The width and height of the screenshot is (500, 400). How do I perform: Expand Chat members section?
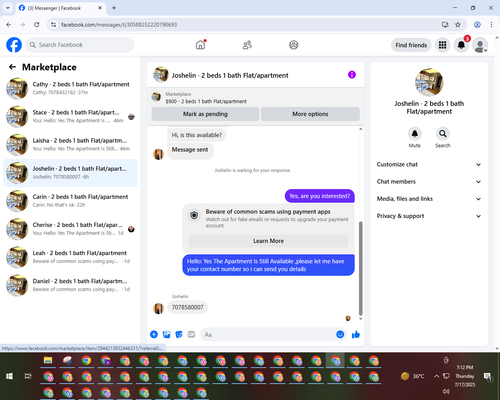pos(429,182)
